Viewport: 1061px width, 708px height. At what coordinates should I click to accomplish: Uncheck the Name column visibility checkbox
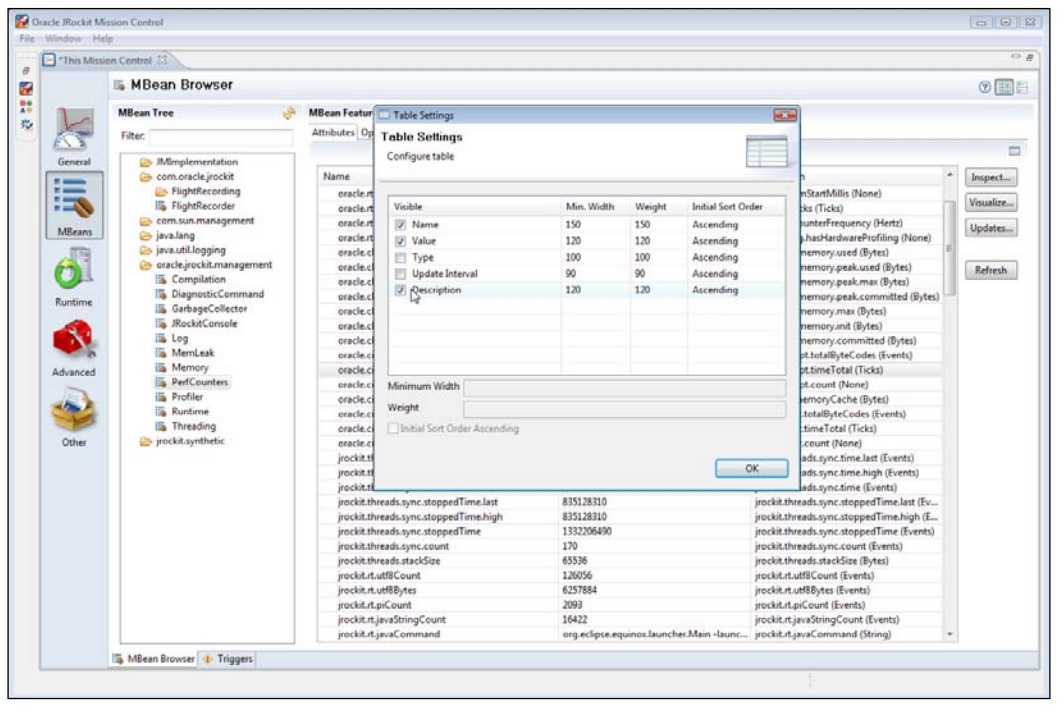(x=400, y=225)
